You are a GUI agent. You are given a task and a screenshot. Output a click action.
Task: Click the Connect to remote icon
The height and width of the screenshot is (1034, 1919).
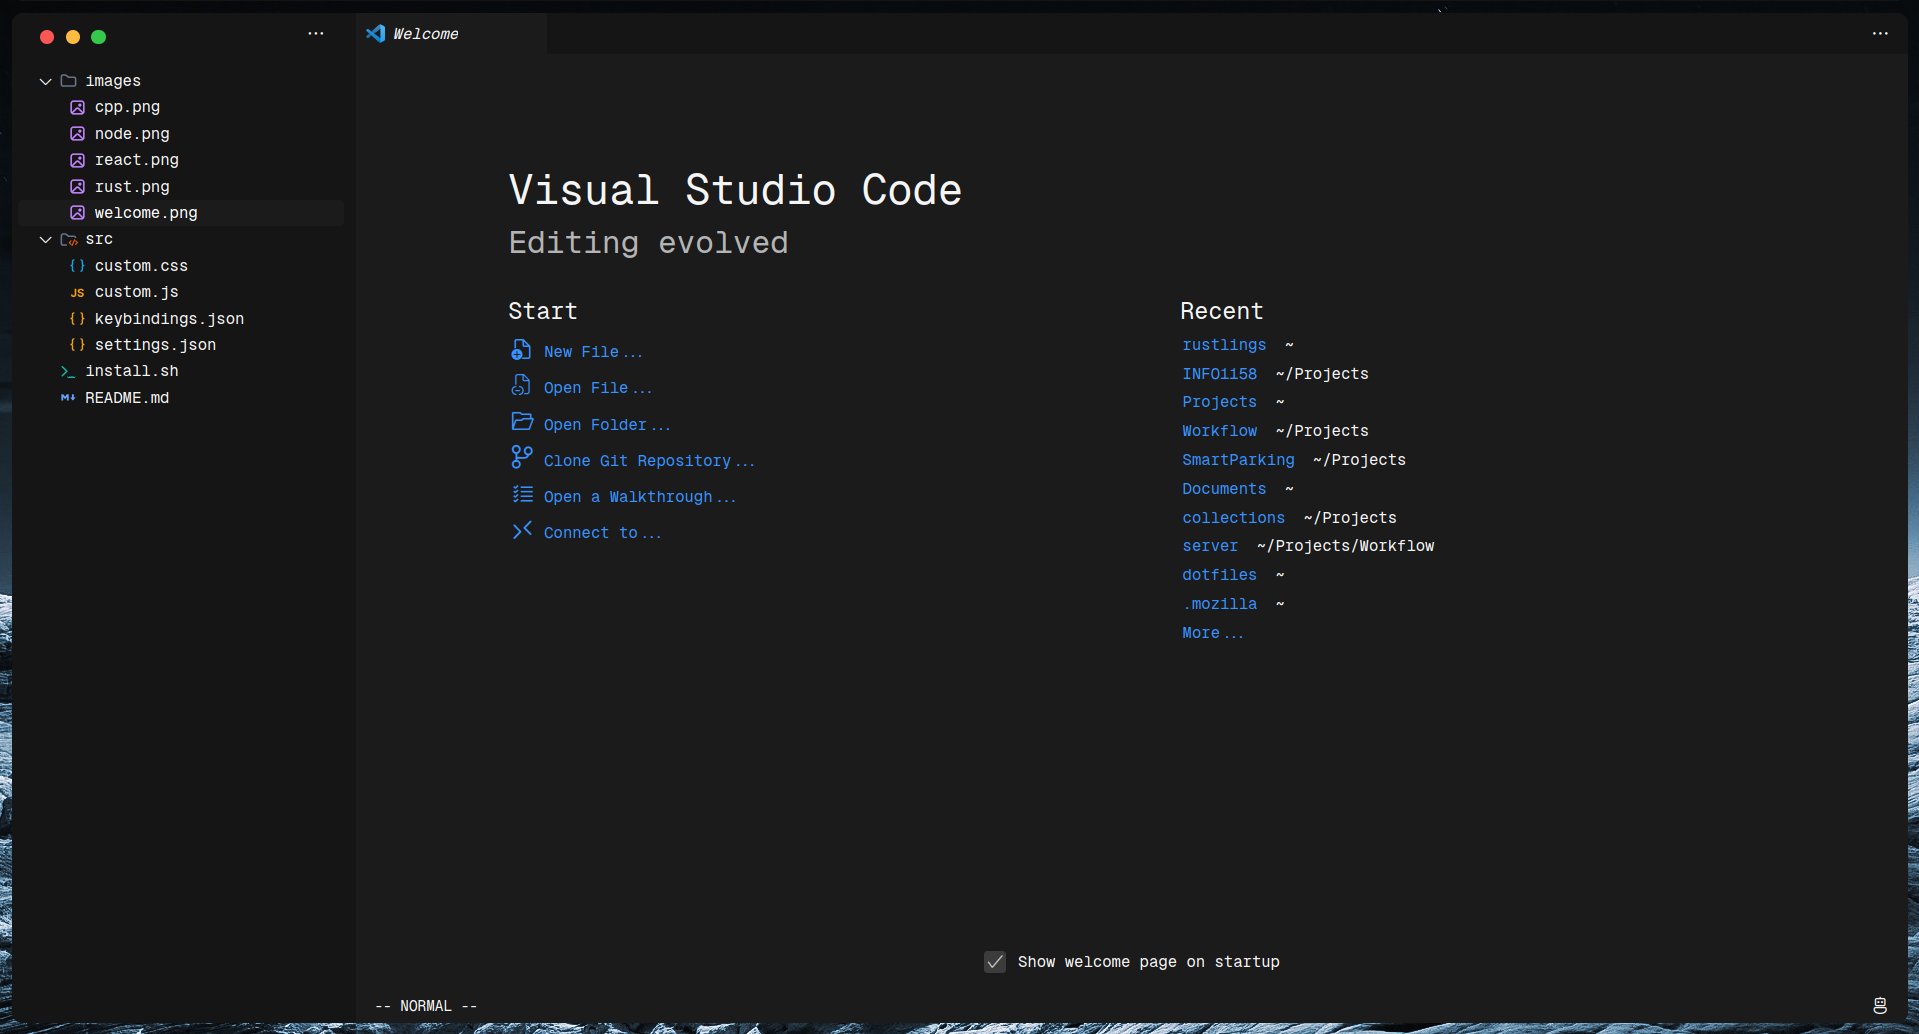522,530
